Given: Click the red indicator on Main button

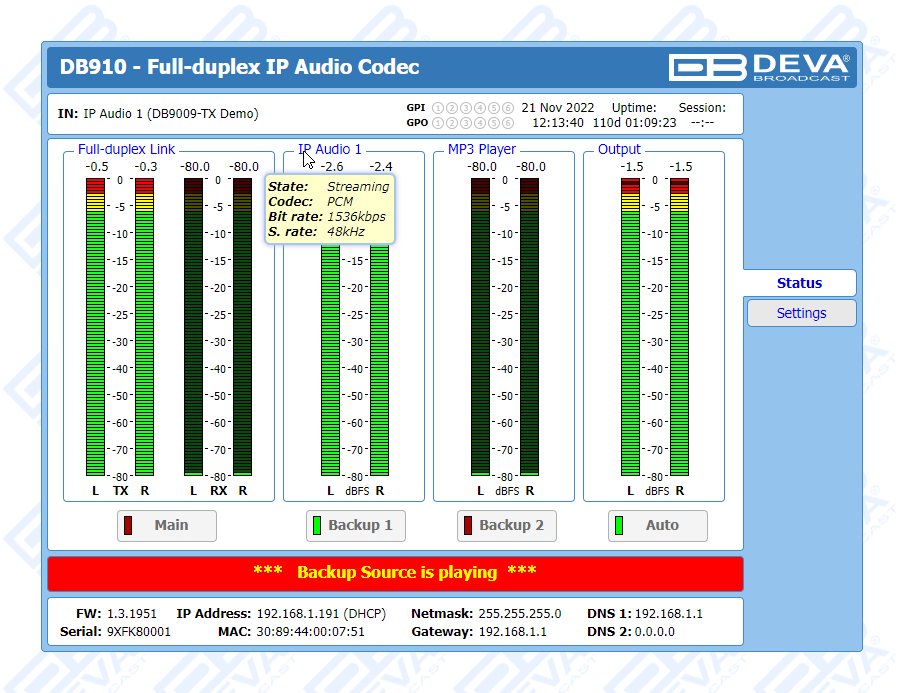Looking at the screenshot, I should [129, 526].
